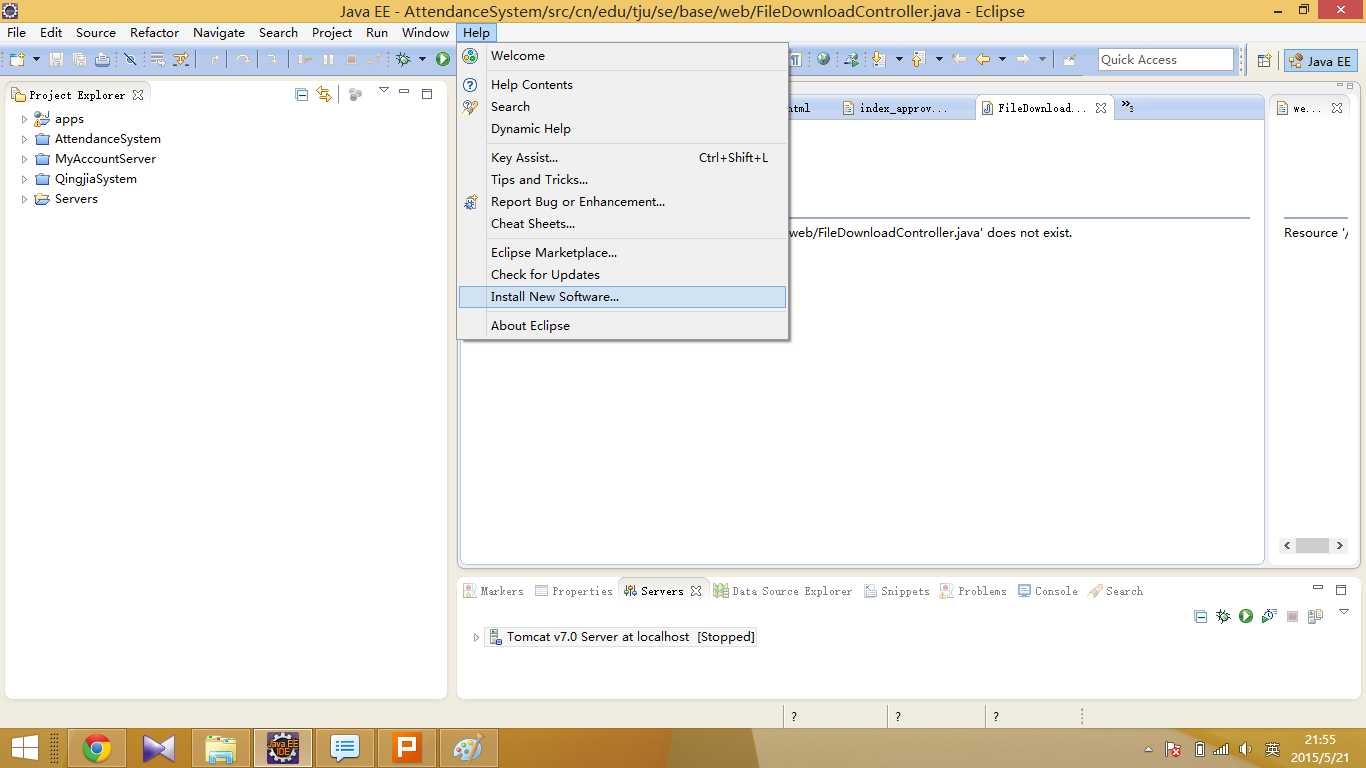This screenshot has height=768, width=1366.
Task: Click the Publish to server icon
Action: coord(1316,616)
